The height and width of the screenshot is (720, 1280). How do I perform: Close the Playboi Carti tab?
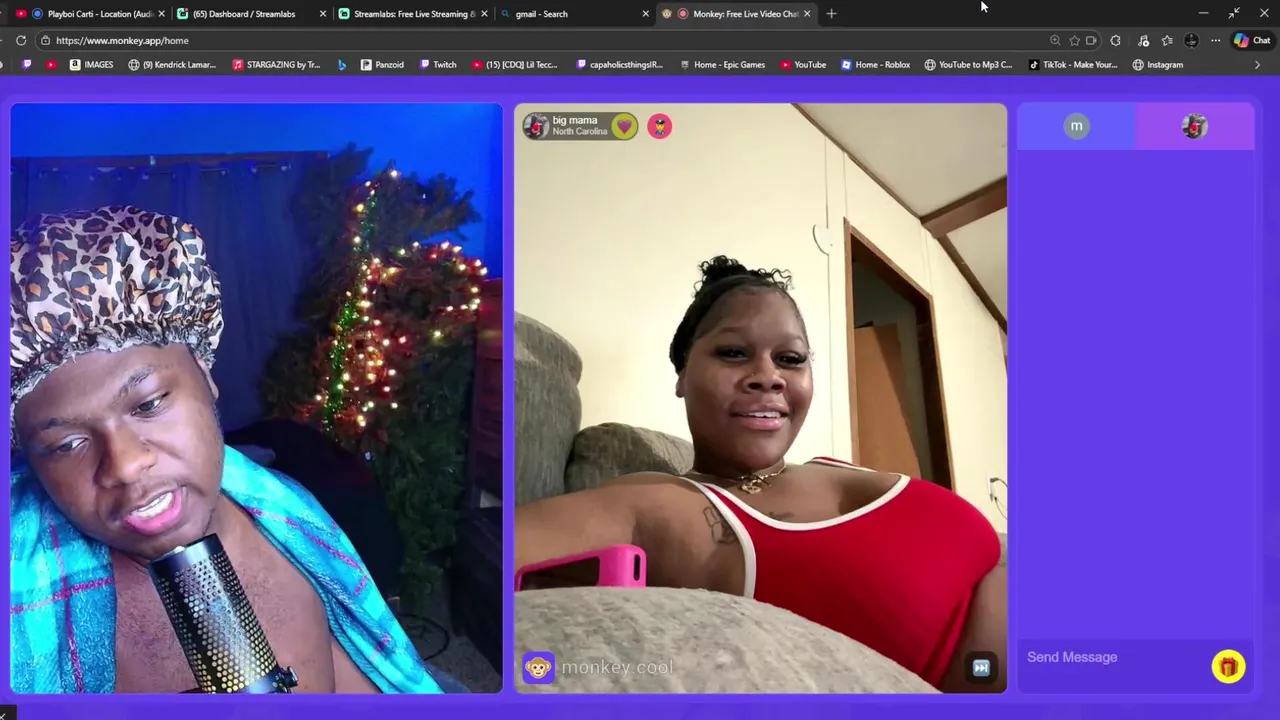click(161, 14)
